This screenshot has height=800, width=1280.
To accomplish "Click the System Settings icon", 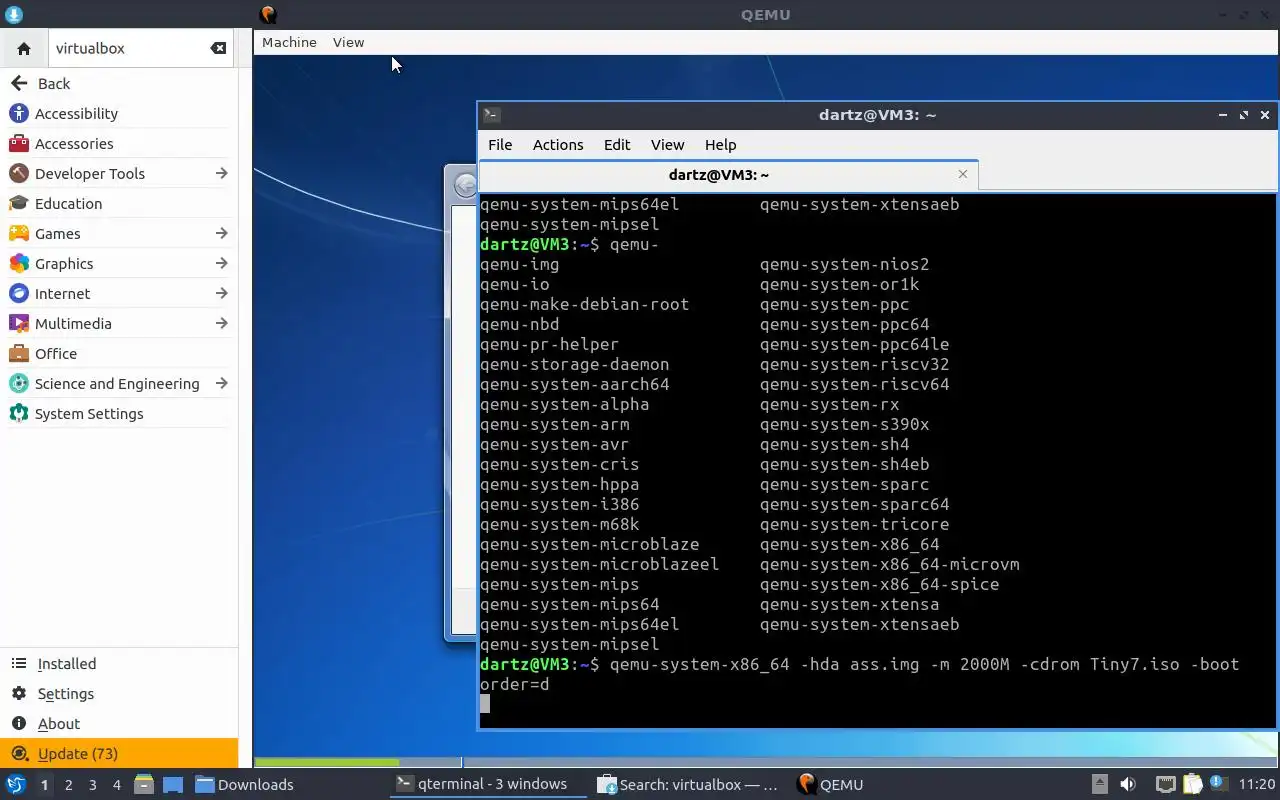I will point(18,413).
